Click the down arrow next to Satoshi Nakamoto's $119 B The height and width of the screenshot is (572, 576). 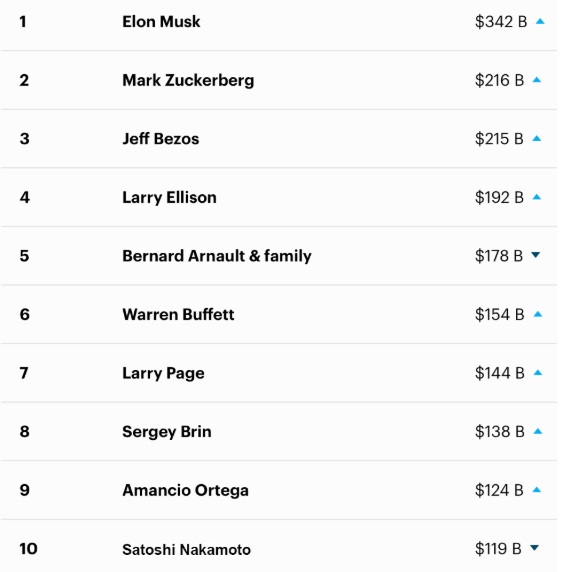click(534, 548)
